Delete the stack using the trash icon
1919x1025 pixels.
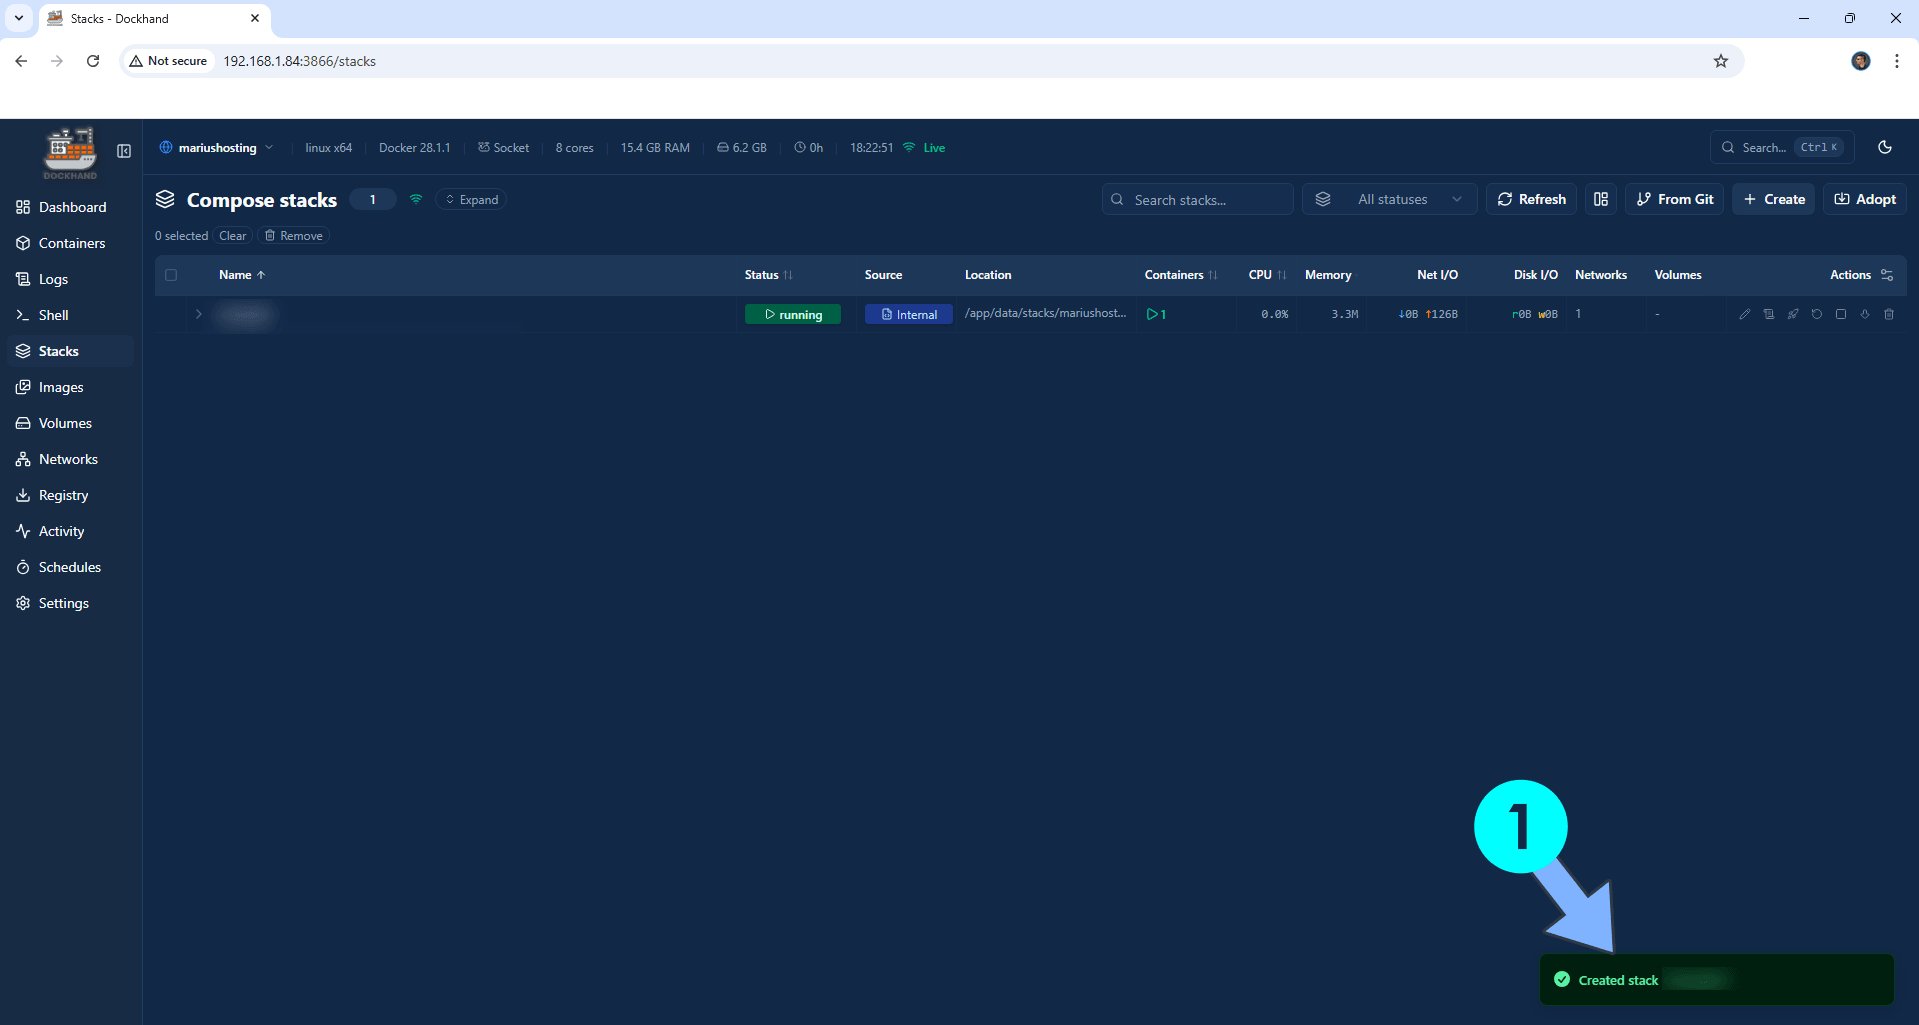pyautogui.click(x=1889, y=314)
